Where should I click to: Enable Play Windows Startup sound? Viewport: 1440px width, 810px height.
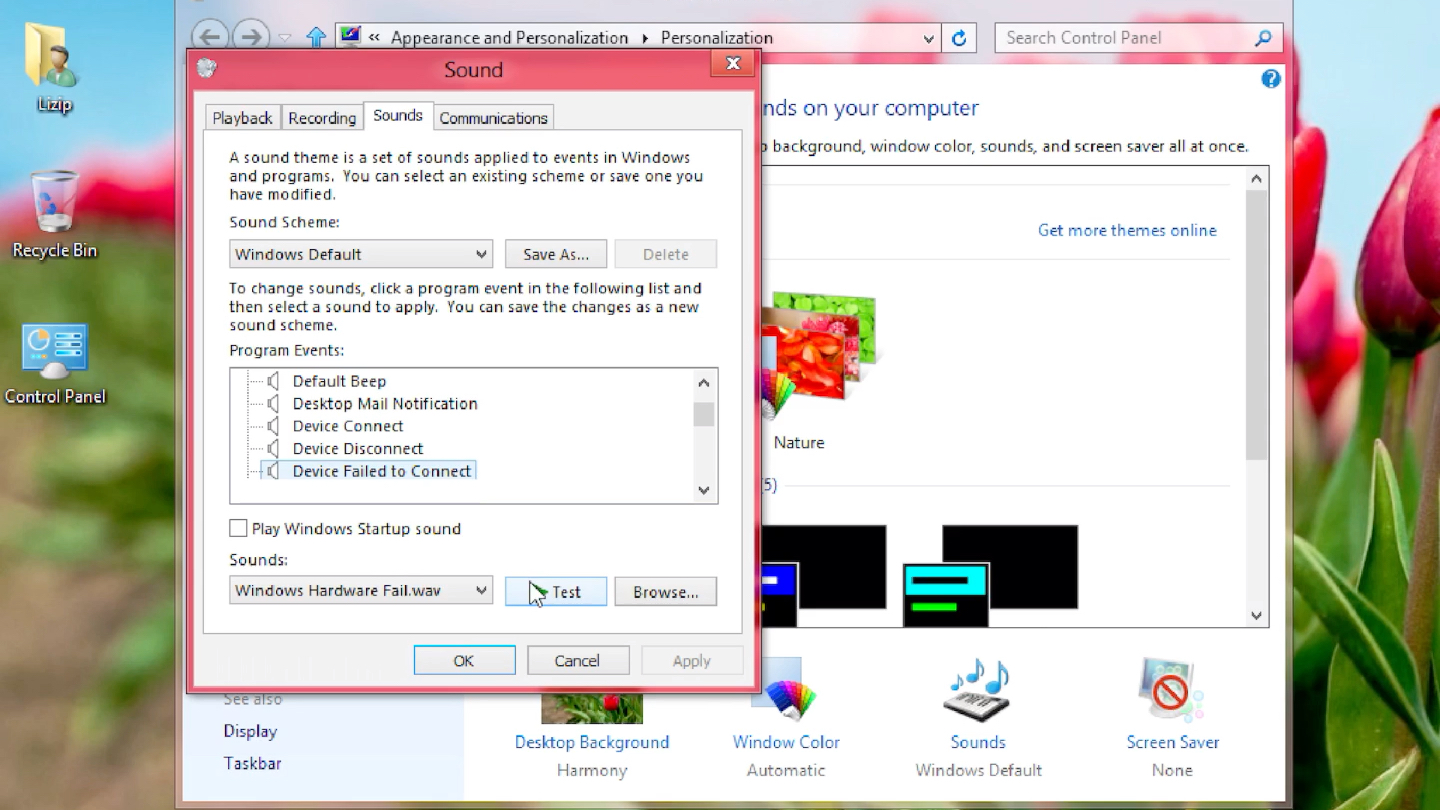[238, 528]
